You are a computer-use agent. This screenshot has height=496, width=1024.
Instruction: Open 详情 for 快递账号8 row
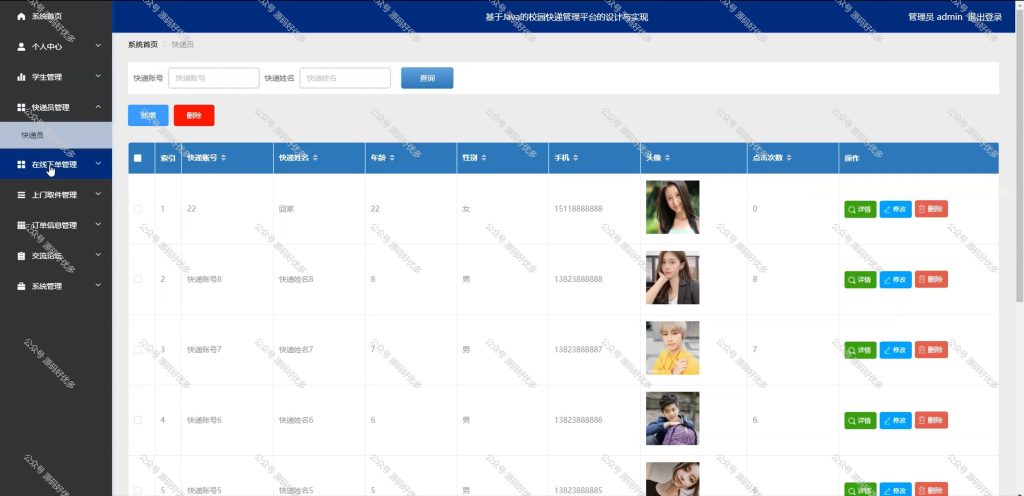coord(860,279)
